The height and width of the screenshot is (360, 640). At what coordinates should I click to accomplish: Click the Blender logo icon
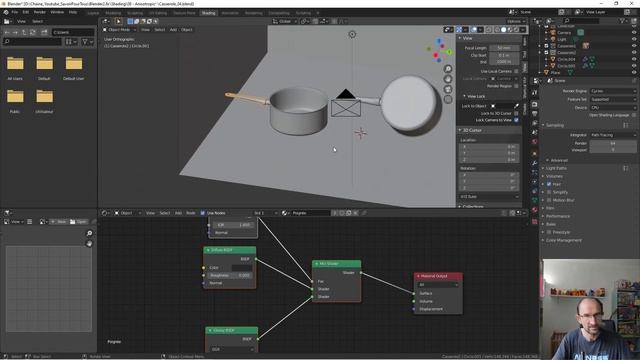(6, 12)
